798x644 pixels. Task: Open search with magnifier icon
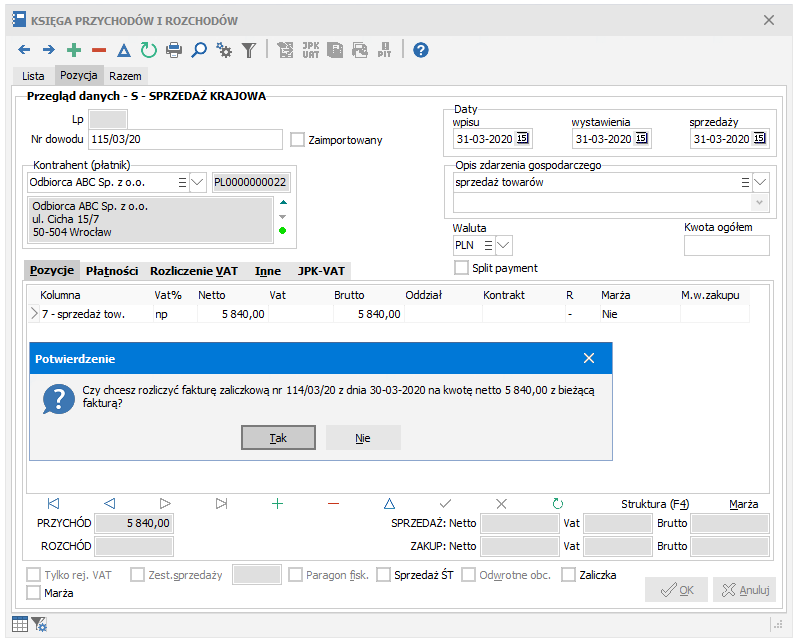pos(199,50)
